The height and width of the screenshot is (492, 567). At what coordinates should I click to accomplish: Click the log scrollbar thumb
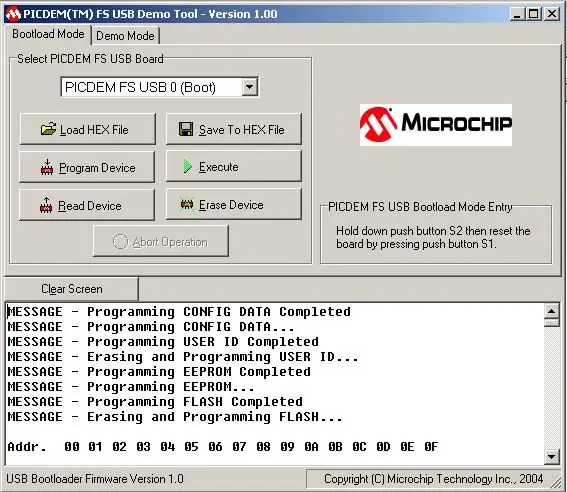tap(551, 322)
